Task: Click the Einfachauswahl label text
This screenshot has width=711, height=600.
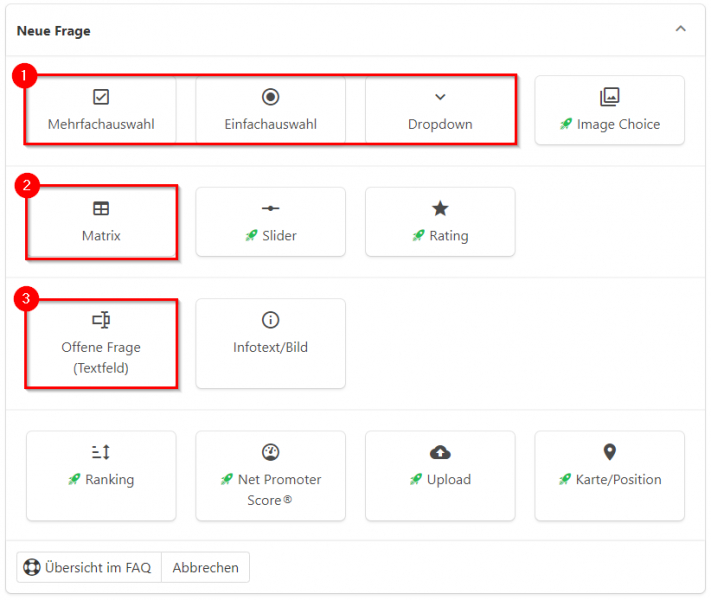Action: pos(270,124)
